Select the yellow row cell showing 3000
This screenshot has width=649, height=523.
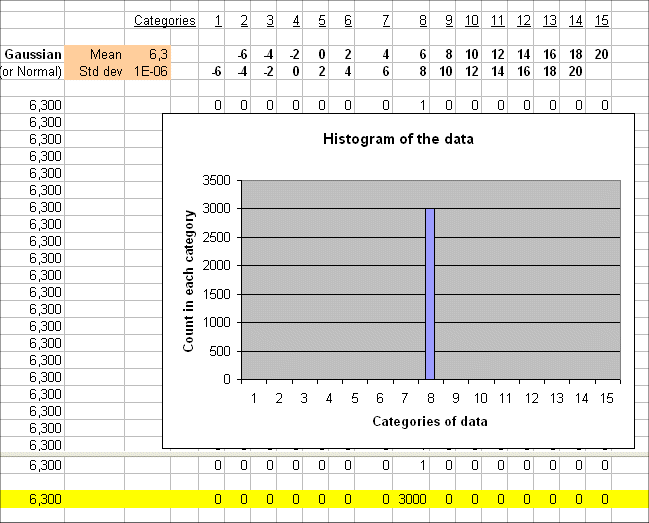(412, 498)
